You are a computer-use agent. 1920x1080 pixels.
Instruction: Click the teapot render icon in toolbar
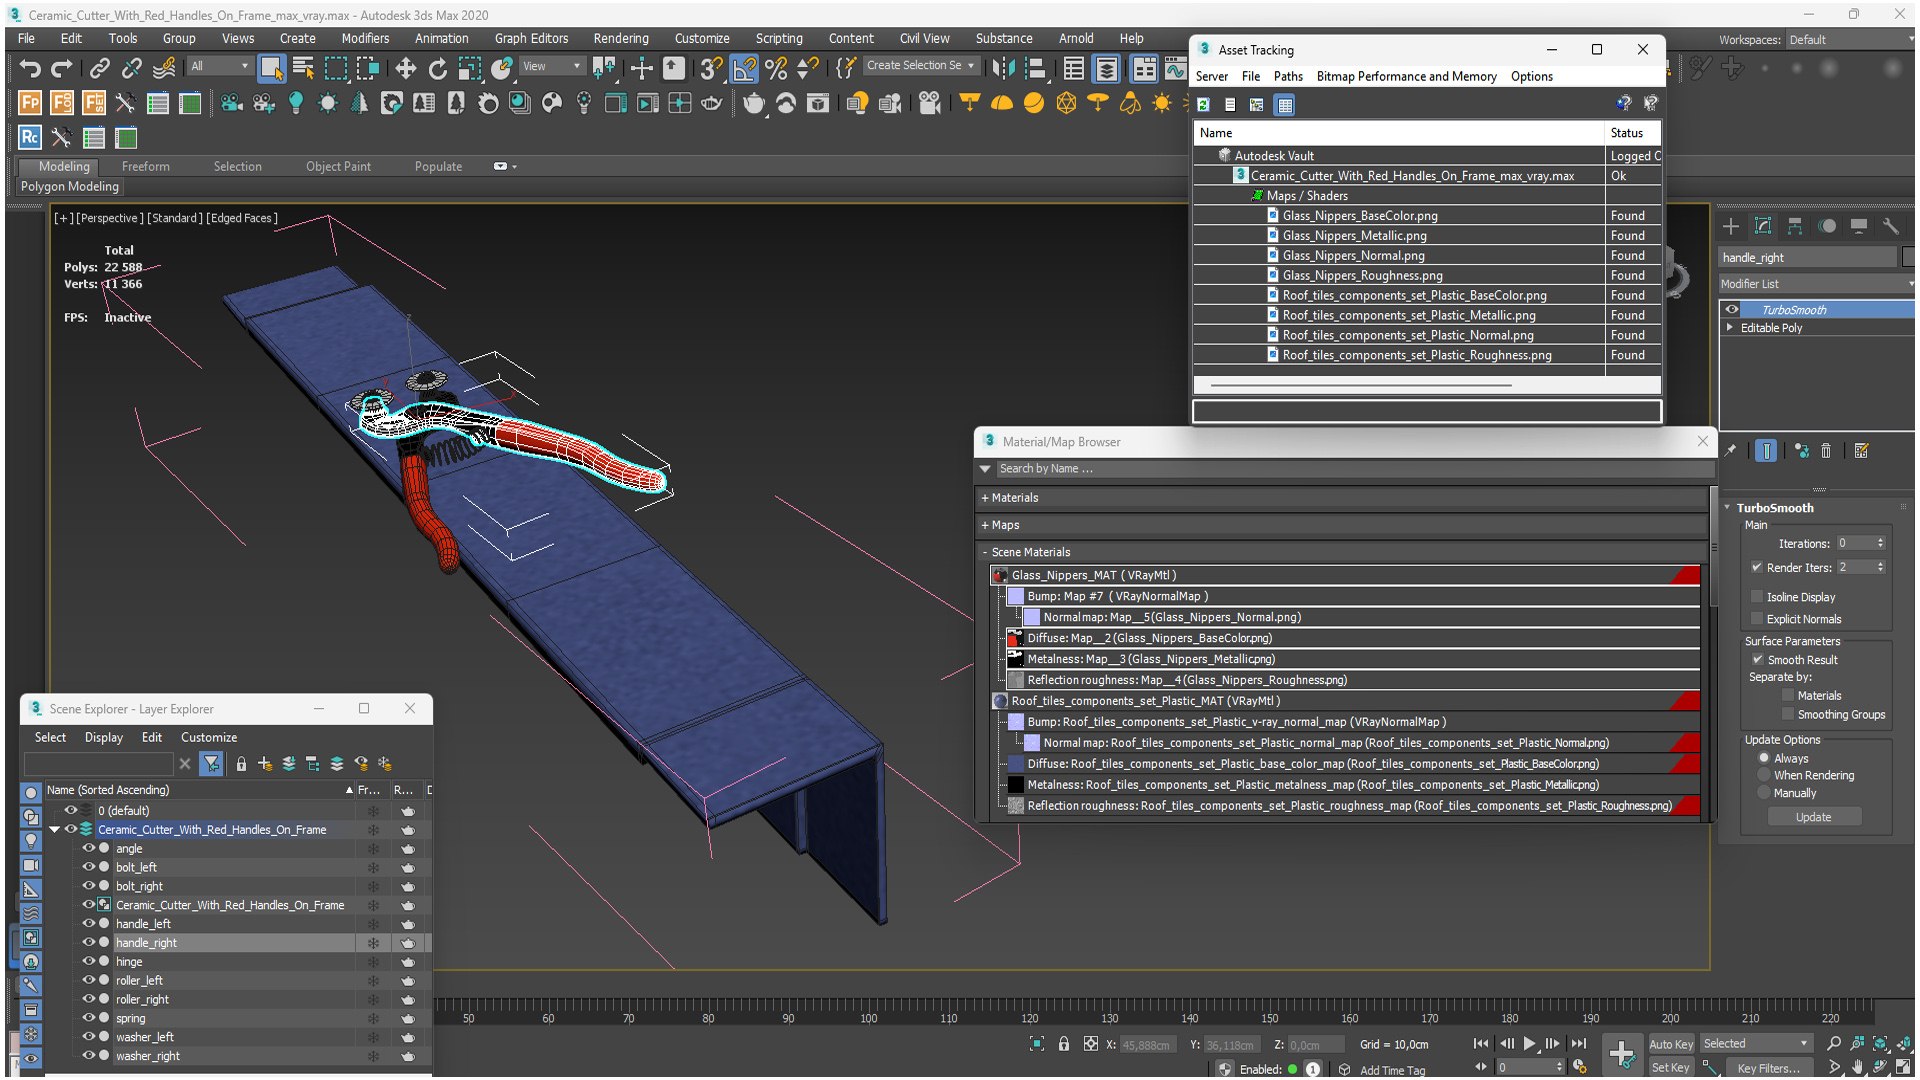pyautogui.click(x=754, y=103)
